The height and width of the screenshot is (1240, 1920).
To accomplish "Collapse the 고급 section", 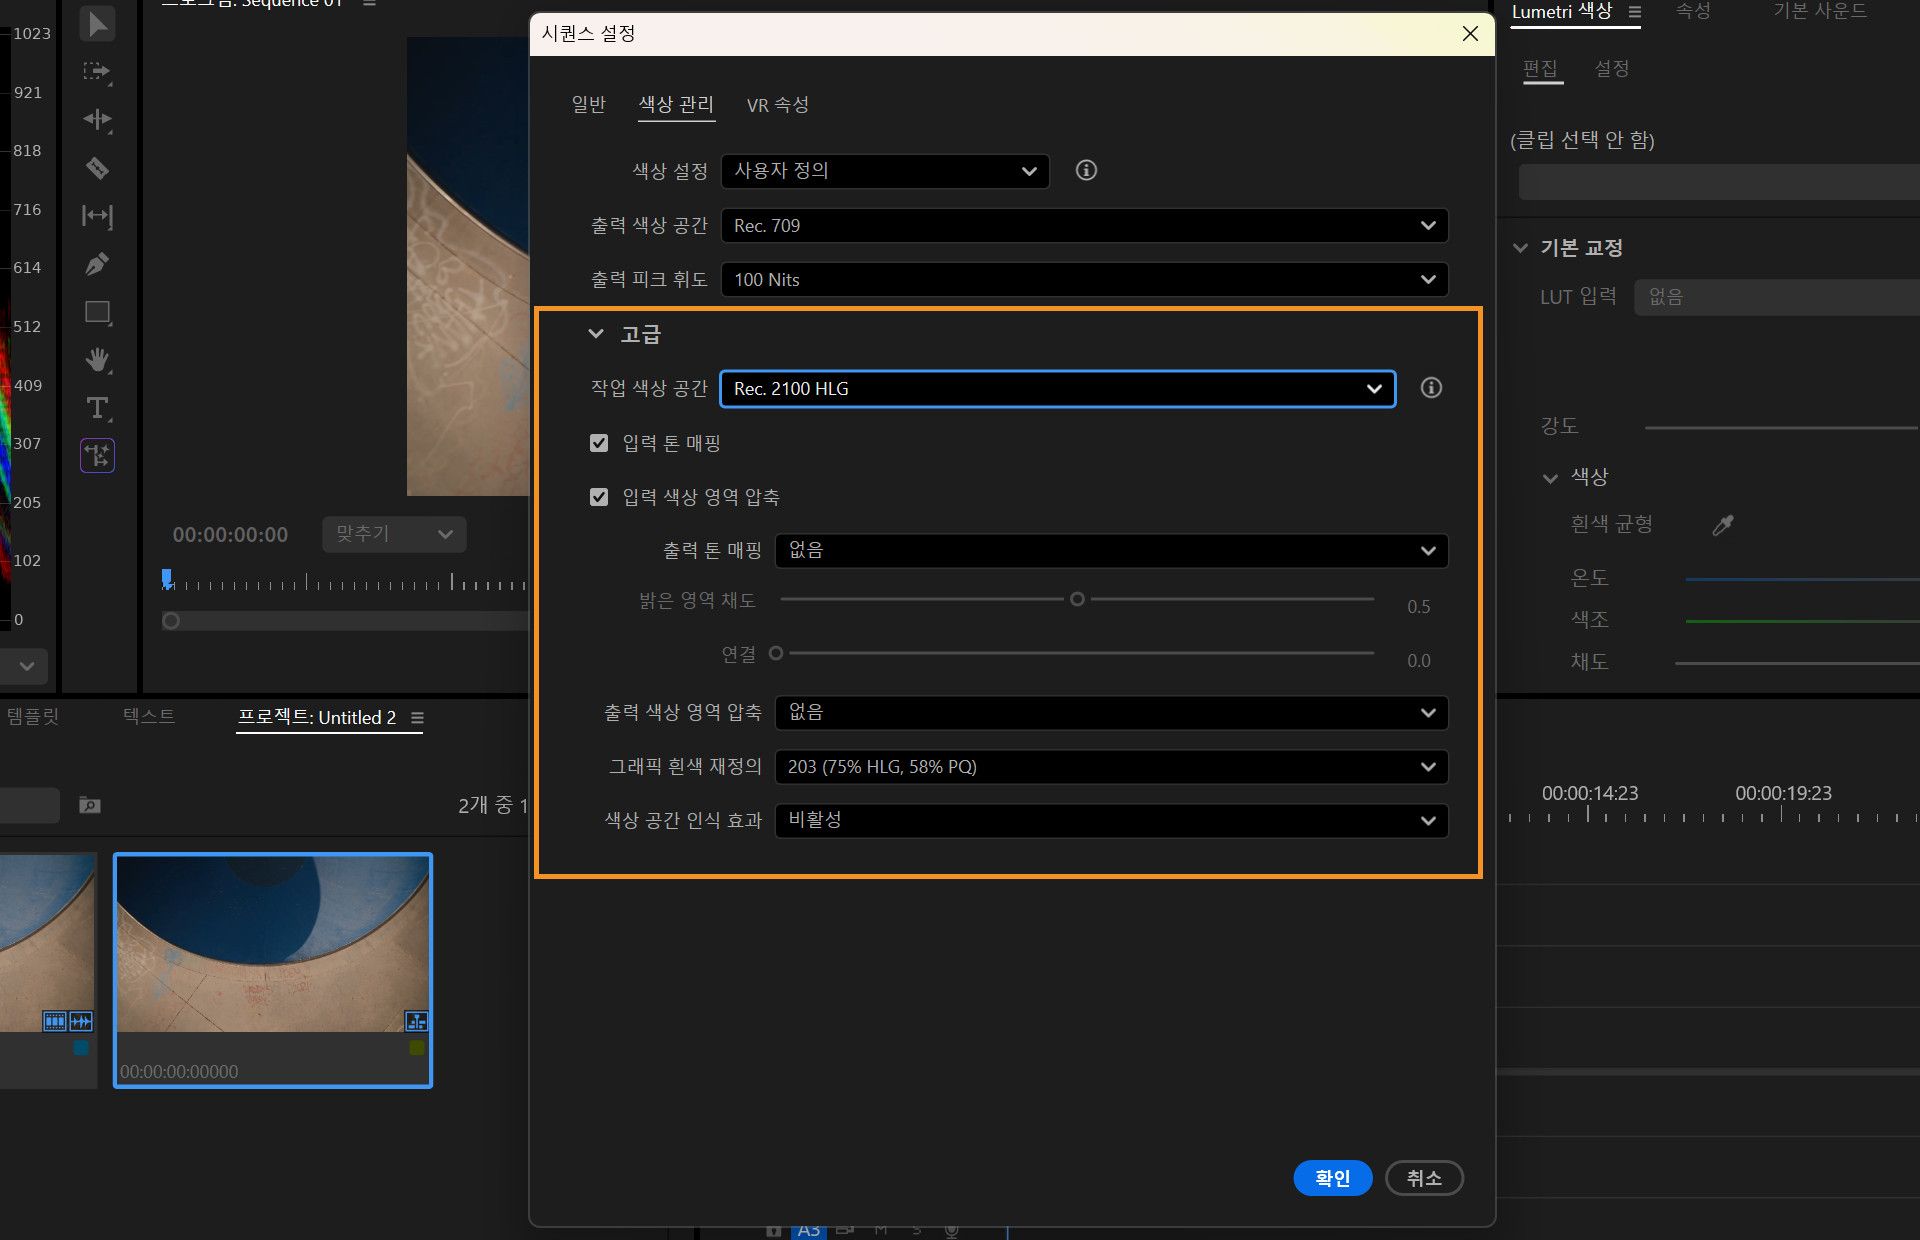I will 596,334.
